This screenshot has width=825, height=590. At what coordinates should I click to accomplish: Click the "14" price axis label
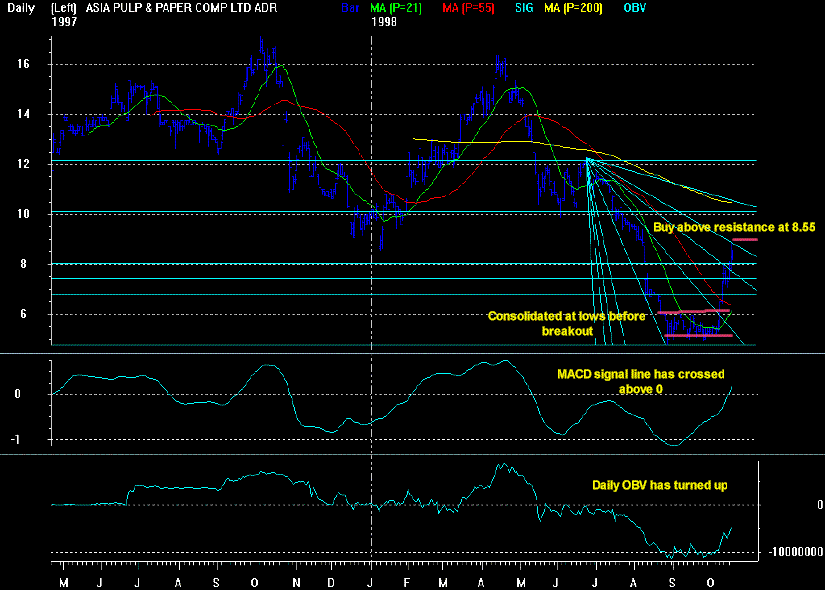[23, 114]
